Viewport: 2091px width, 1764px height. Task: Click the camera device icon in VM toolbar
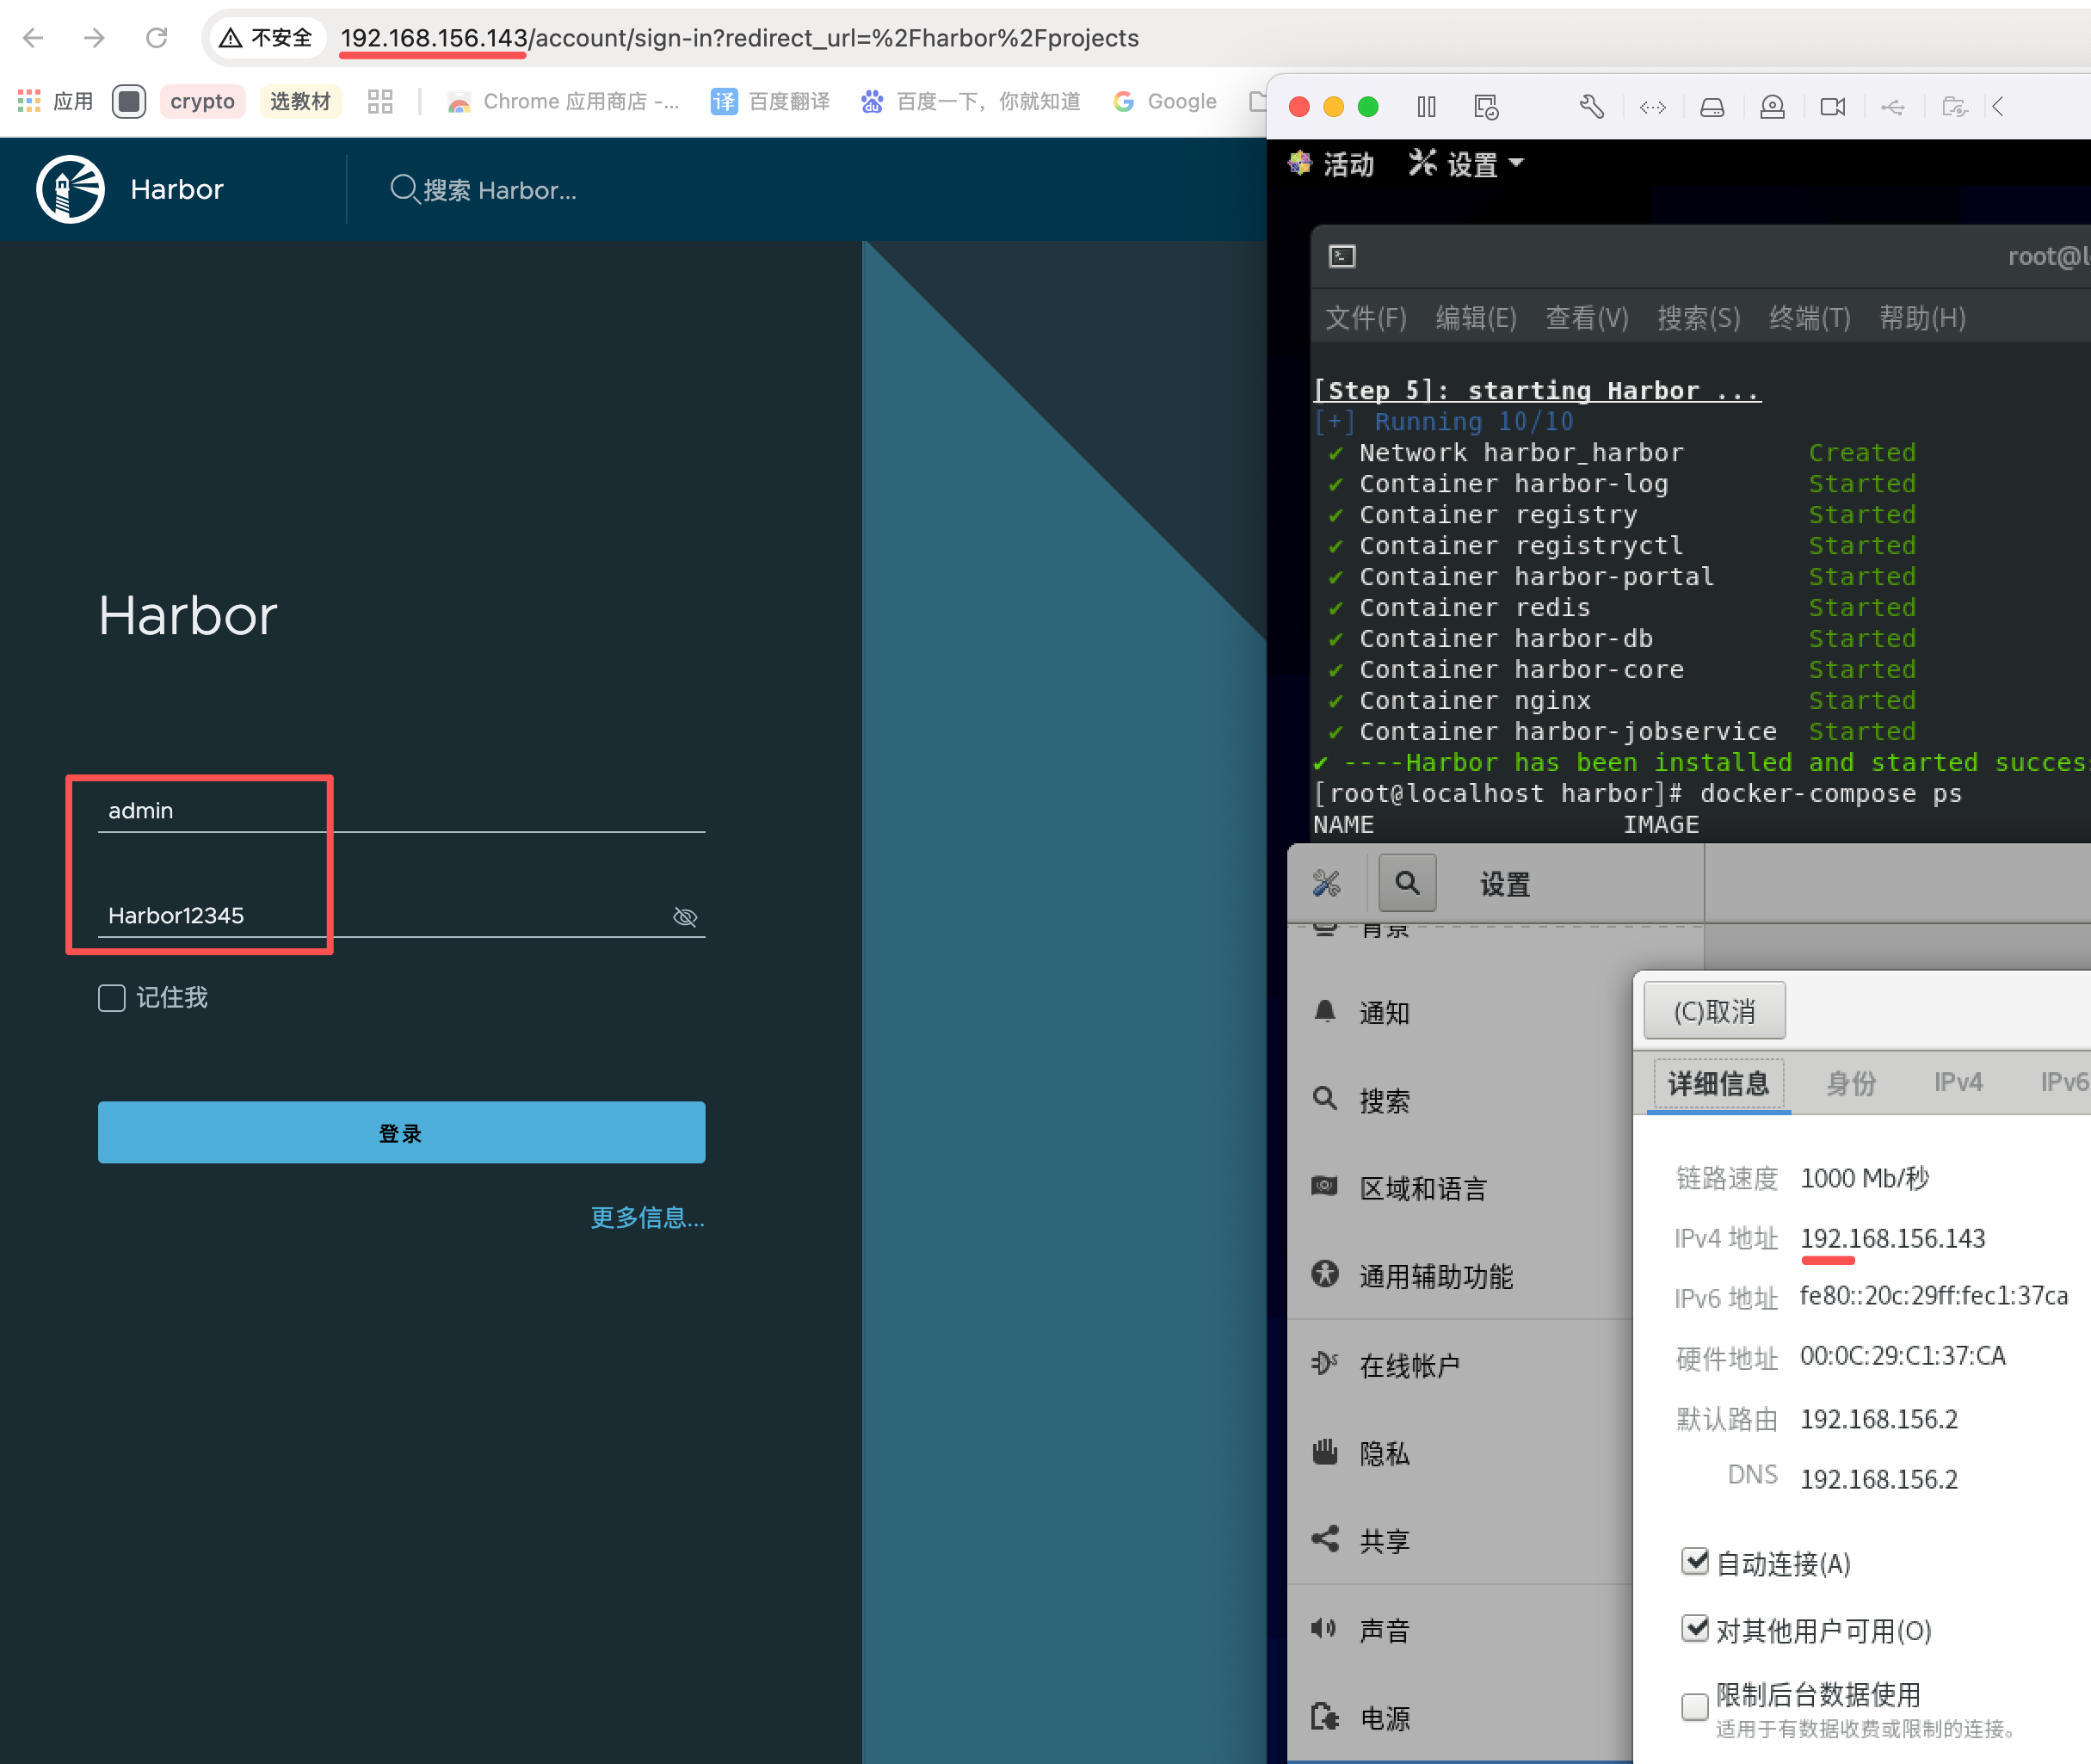pyautogui.click(x=1832, y=107)
